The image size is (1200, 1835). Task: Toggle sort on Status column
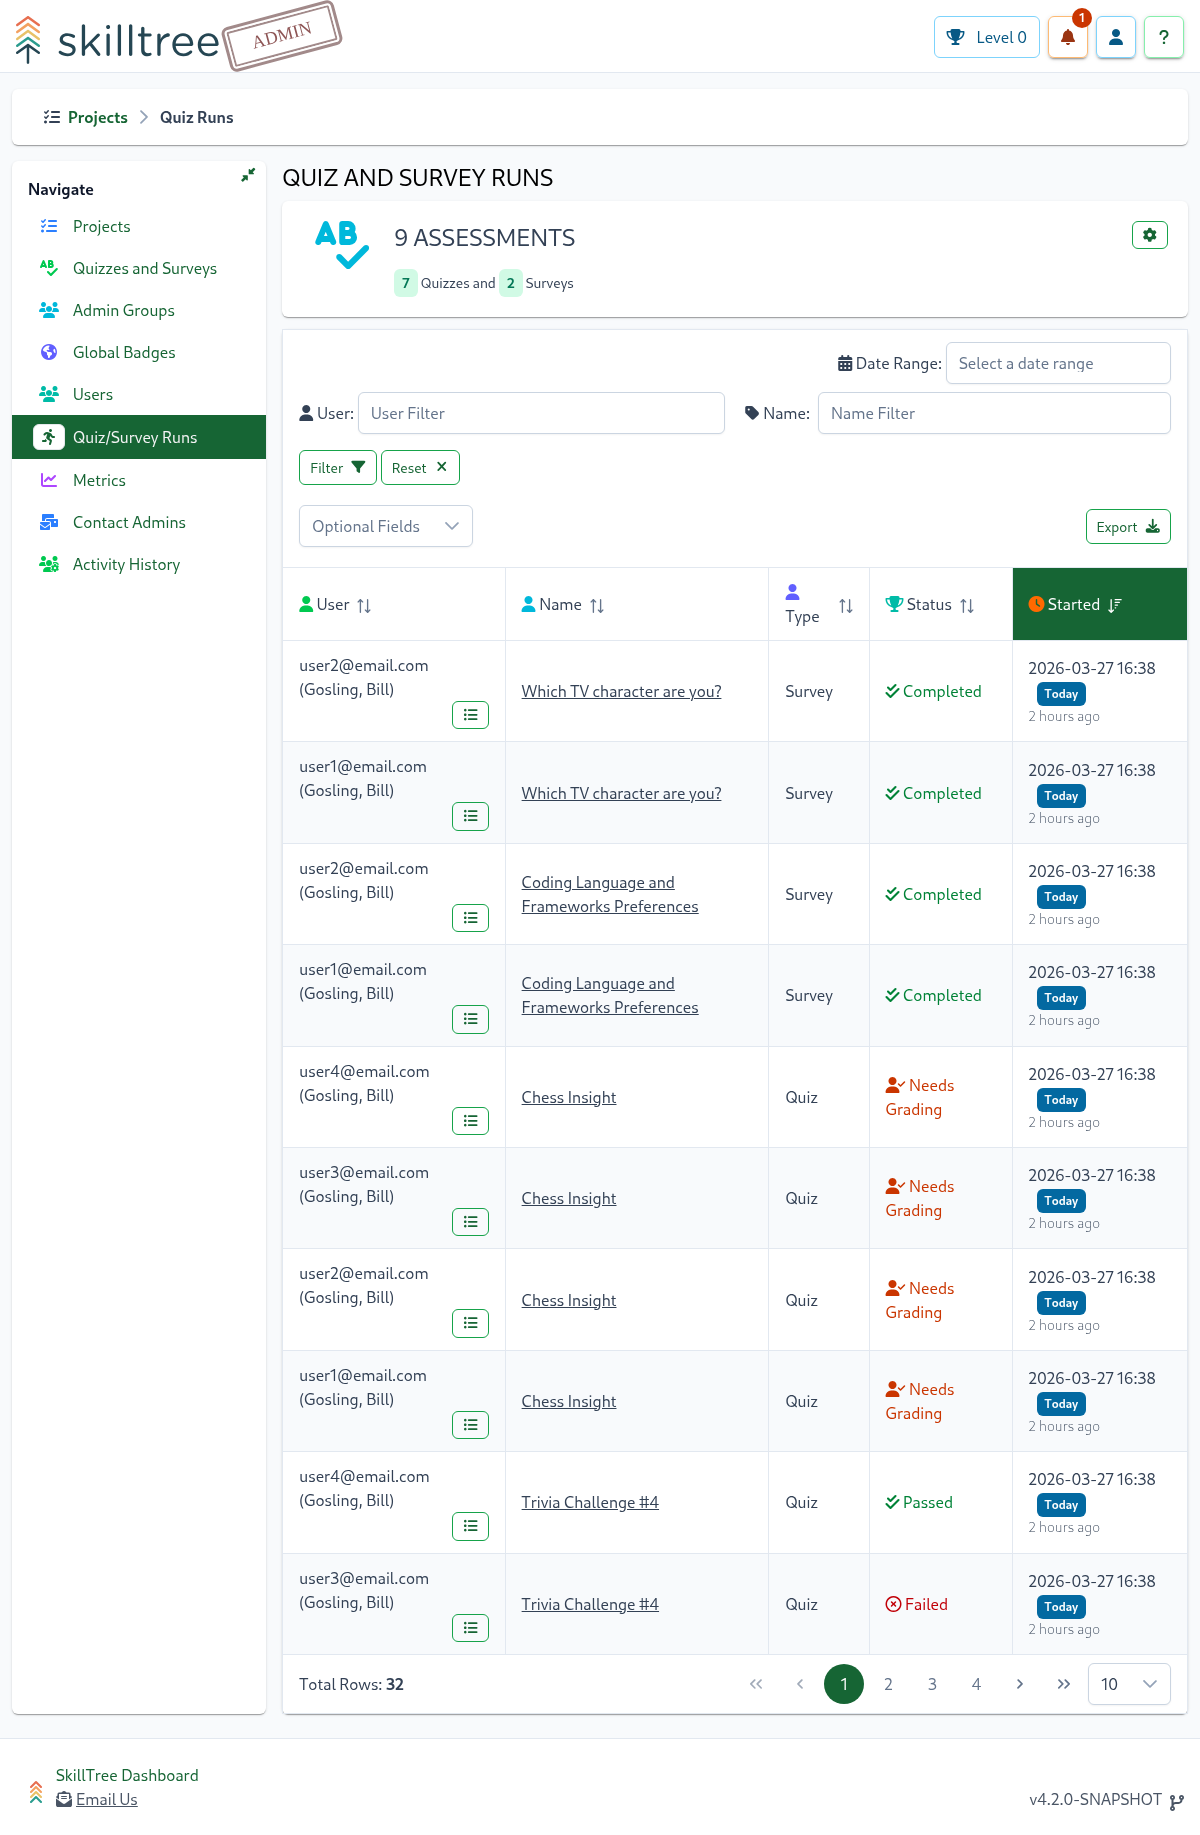click(966, 605)
